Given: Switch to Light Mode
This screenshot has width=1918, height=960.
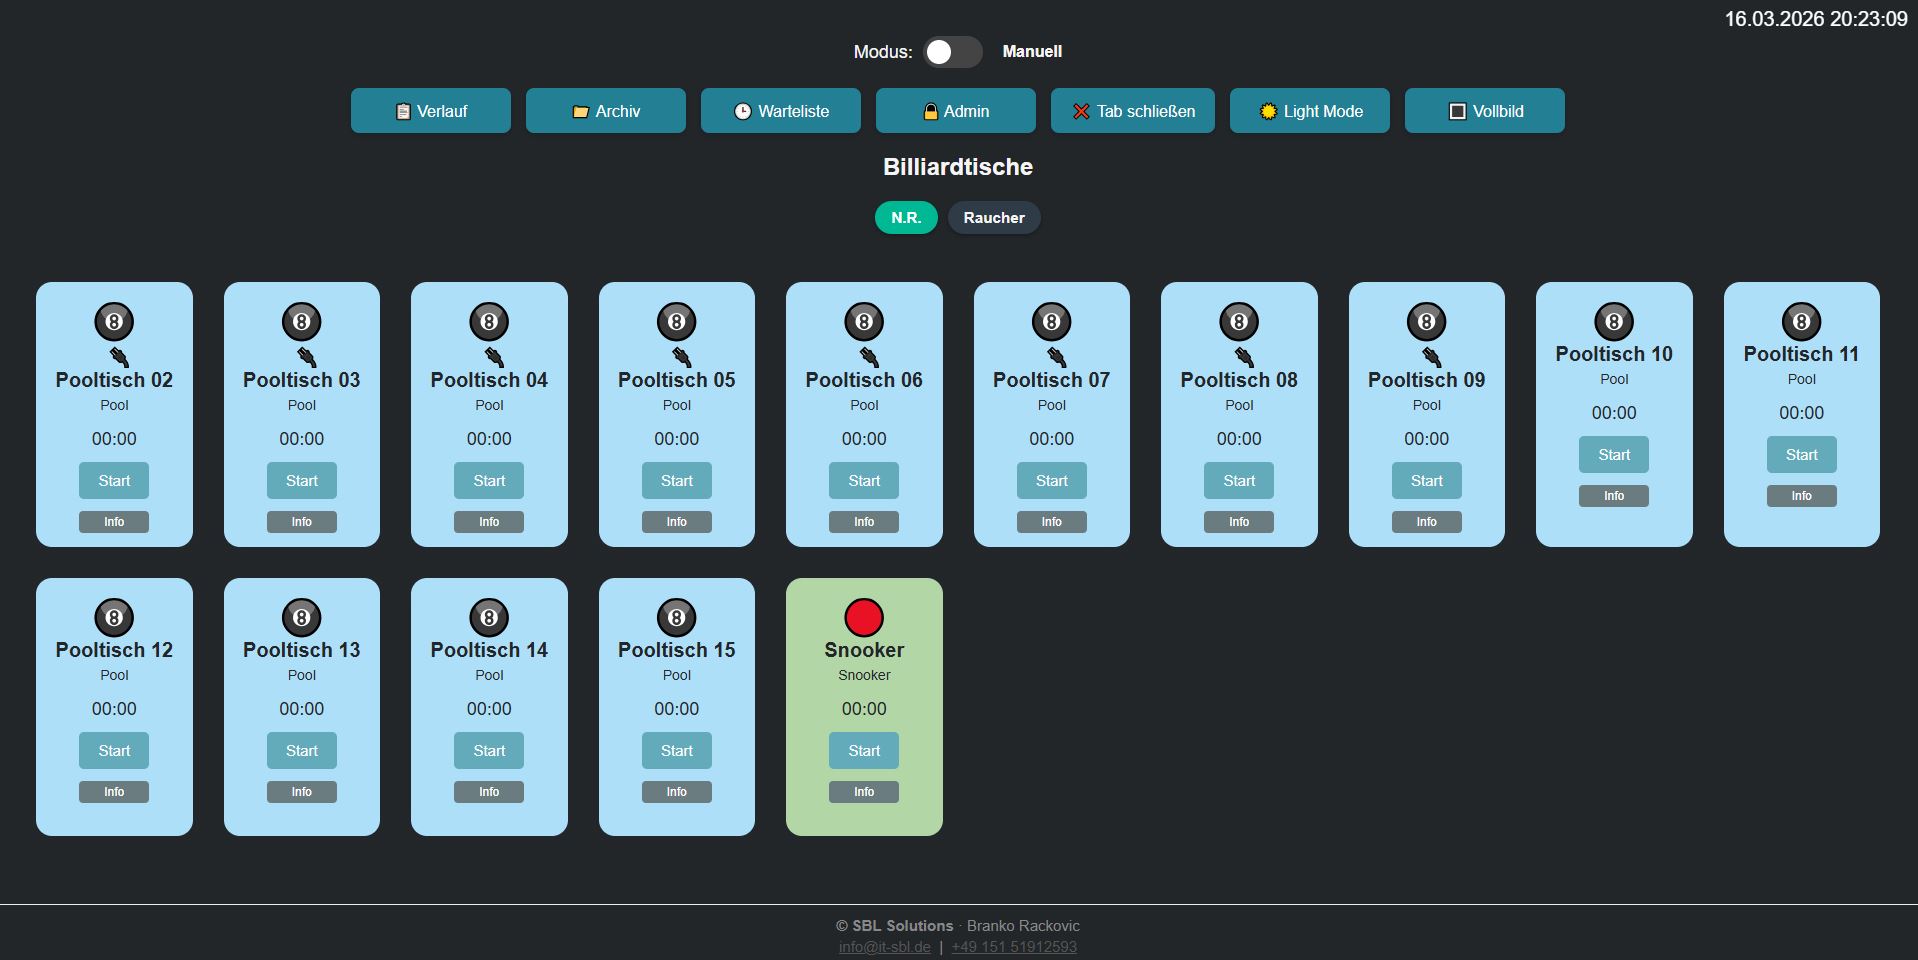Looking at the screenshot, I should pyautogui.click(x=1310, y=111).
